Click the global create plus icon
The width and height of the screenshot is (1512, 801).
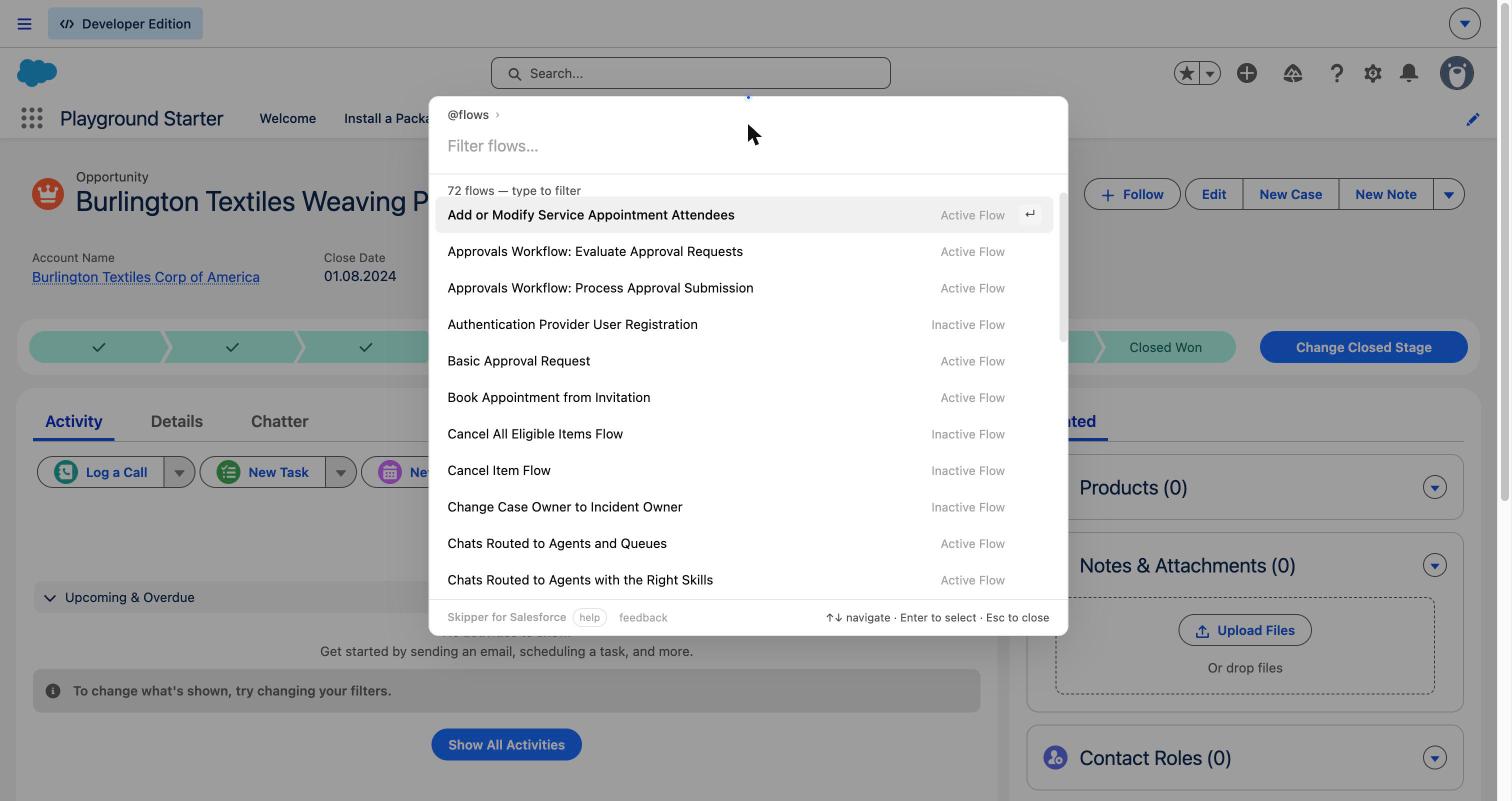(x=1247, y=73)
